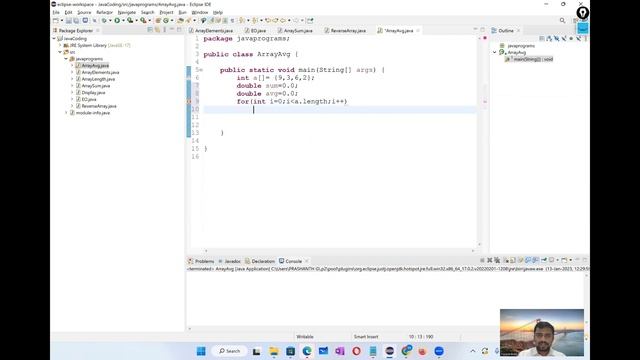This screenshot has width=640, height=360.
Task: Click the Windows Start button on the taskbar
Action: tap(201, 351)
